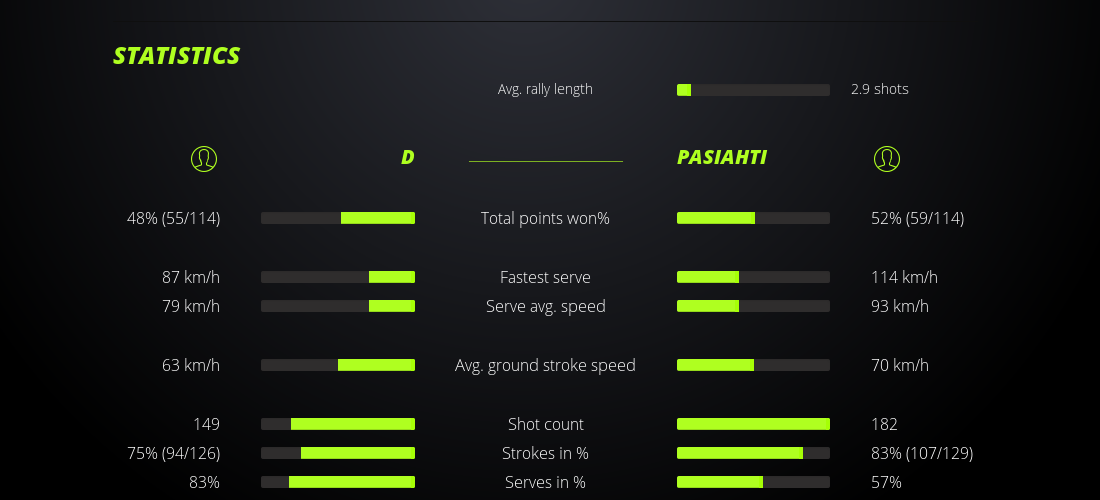
Task: Click PASIAHTI's profile avatar icon
Action: tap(887, 158)
